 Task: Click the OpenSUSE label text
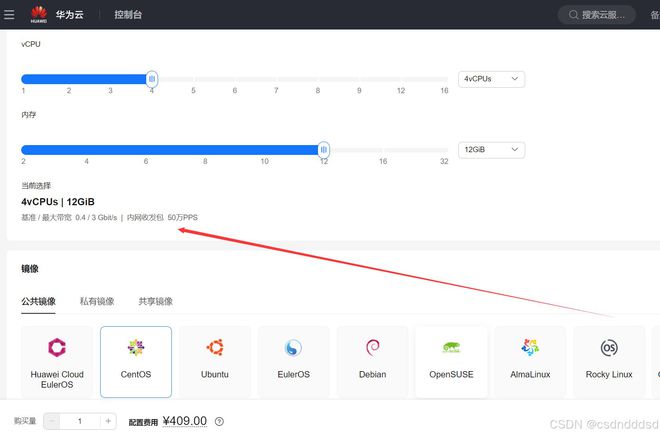(x=451, y=374)
